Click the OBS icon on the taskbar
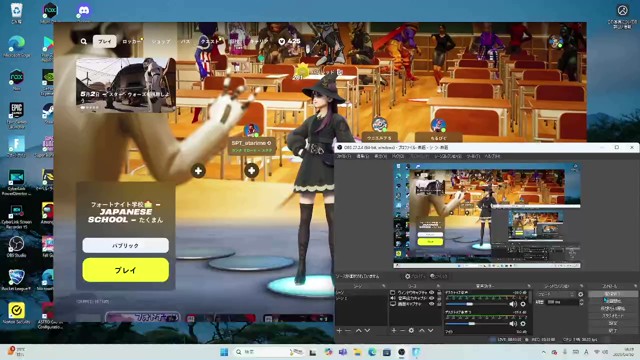This screenshot has width=640, height=360. pyautogui.click(x=402, y=352)
